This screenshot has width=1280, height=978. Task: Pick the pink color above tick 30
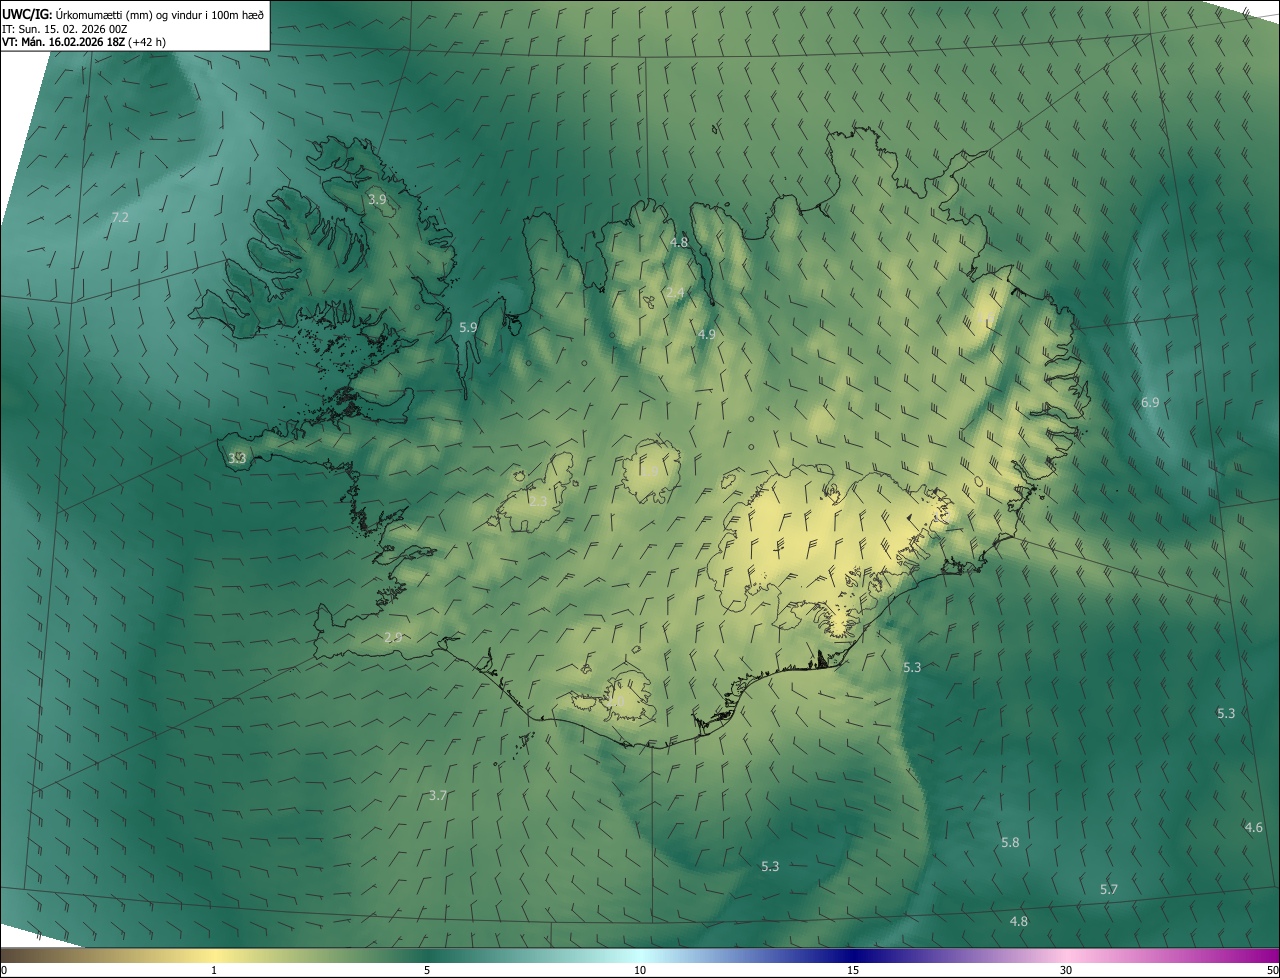(x=1066, y=956)
